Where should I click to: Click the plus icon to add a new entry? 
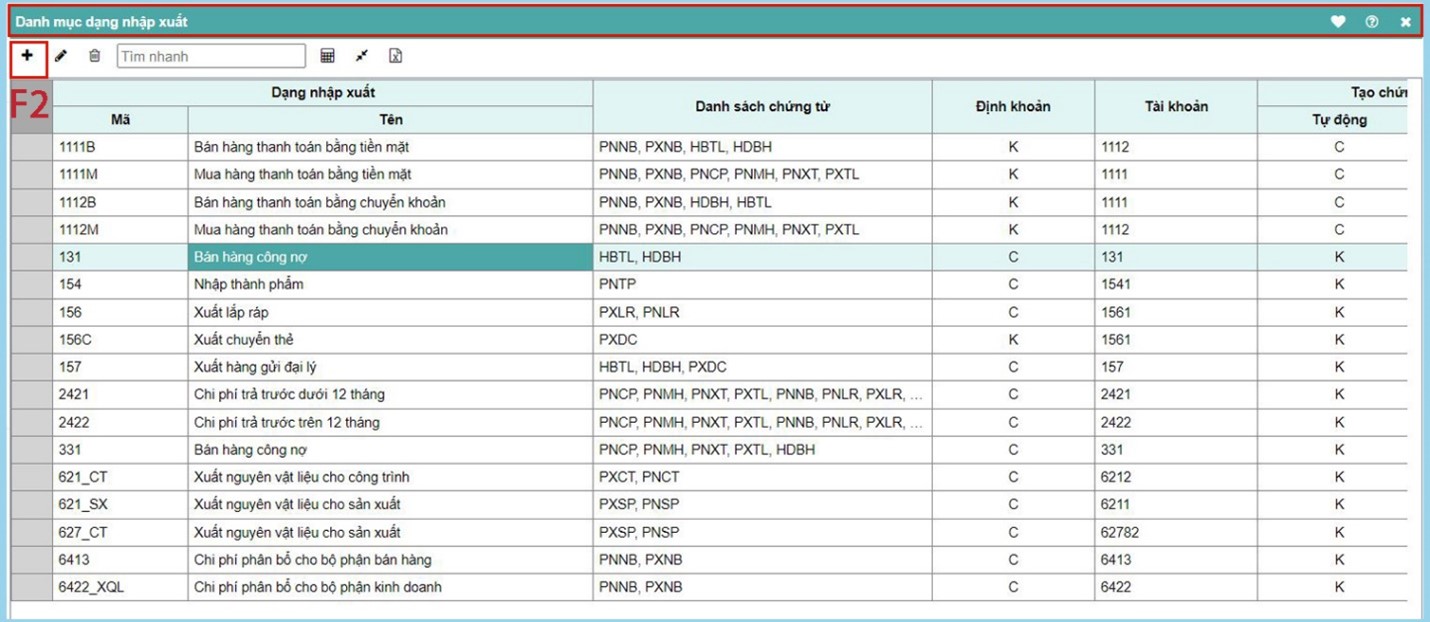[x=27, y=56]
